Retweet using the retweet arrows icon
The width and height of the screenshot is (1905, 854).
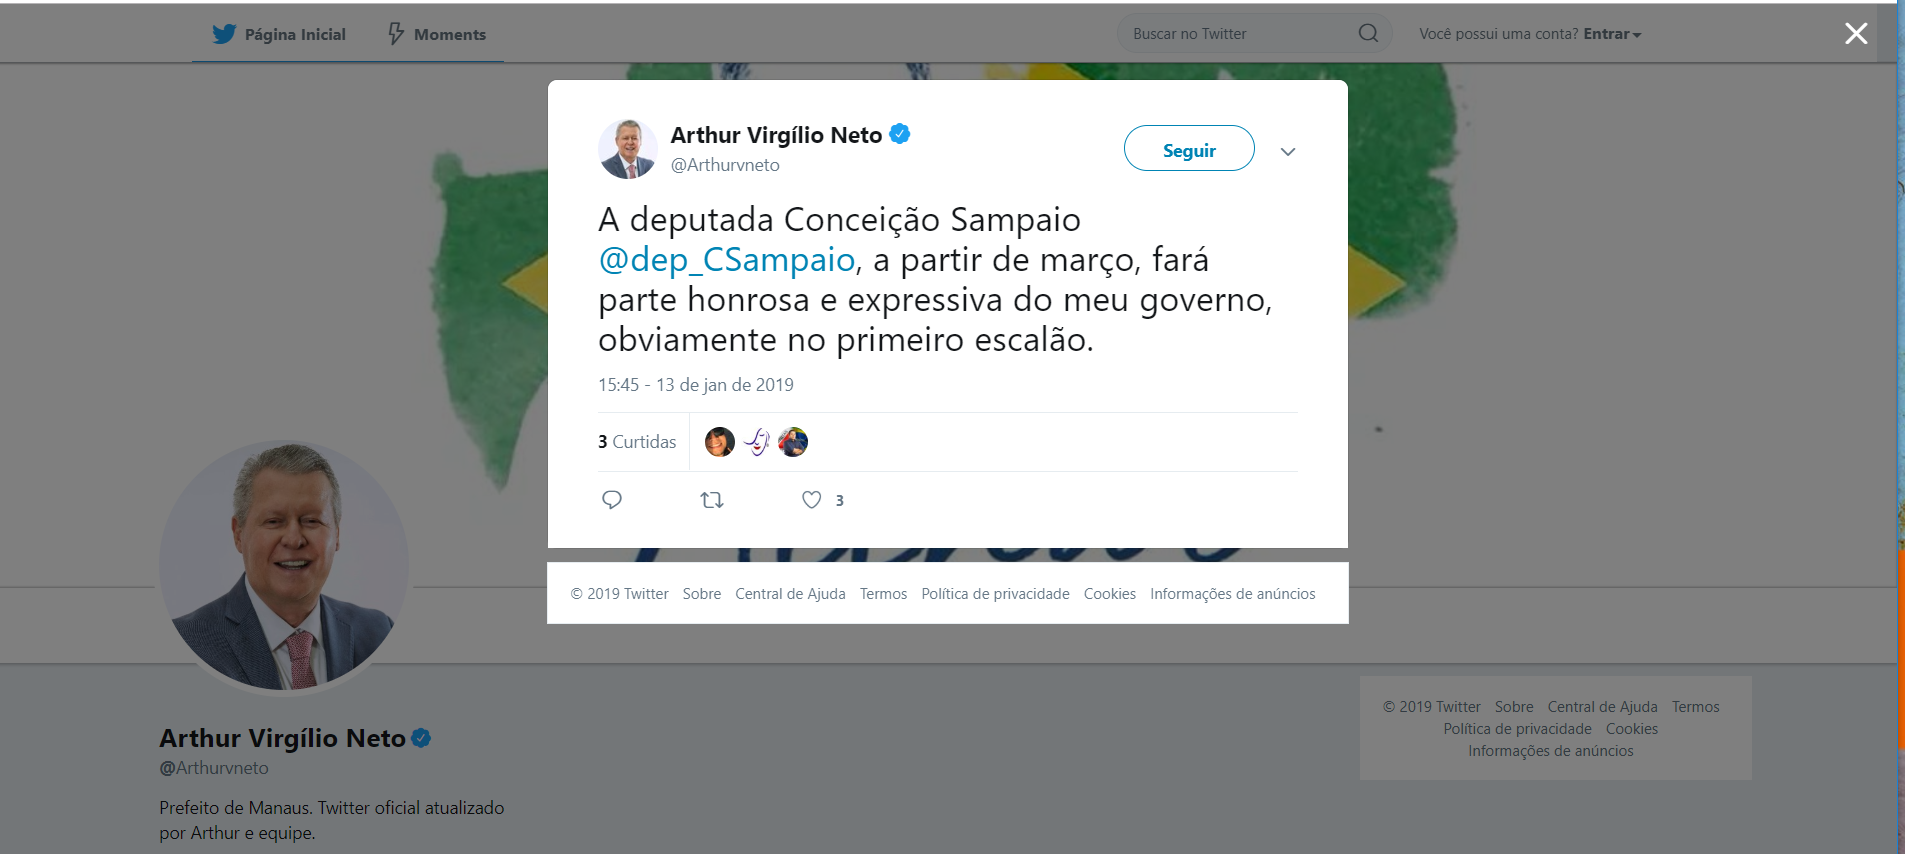[712, 500]
